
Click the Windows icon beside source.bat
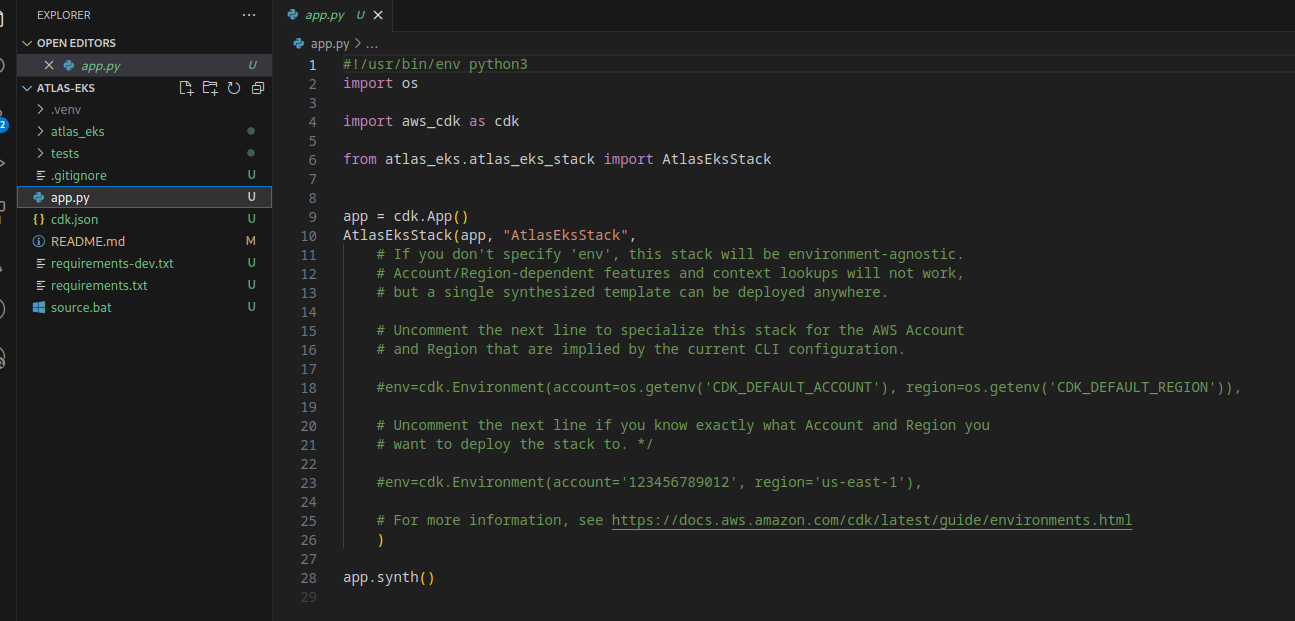coord(38,307)
